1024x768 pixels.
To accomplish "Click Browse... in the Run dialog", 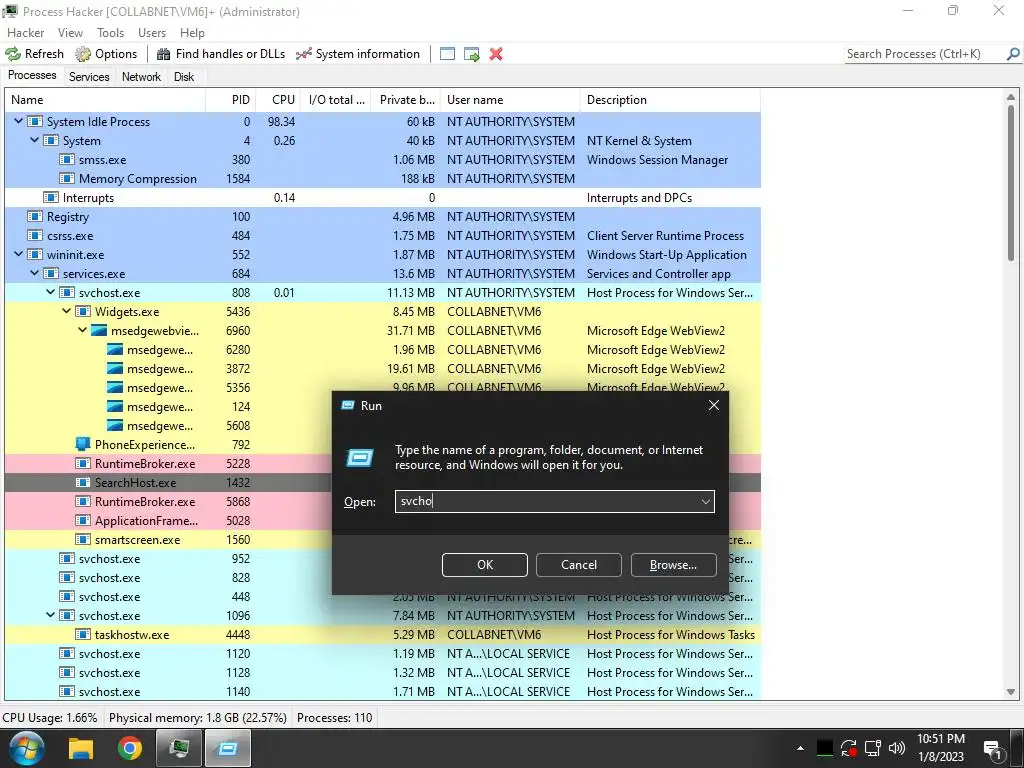I will [x=673, y=565].
